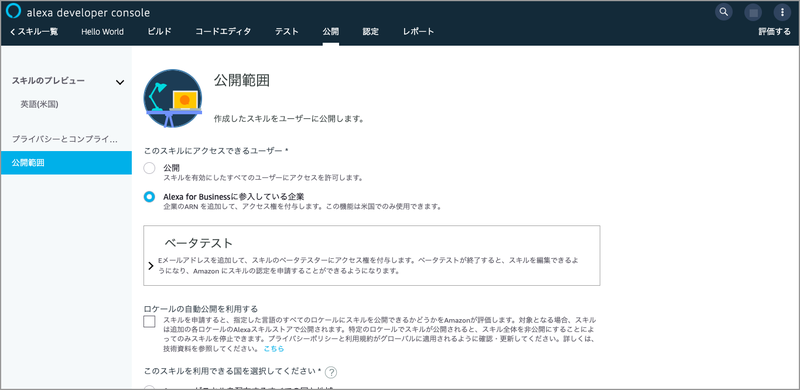800x390 pixels.
Task: Expand the ベータテスト panel arrow
Action: pos(151,265)
